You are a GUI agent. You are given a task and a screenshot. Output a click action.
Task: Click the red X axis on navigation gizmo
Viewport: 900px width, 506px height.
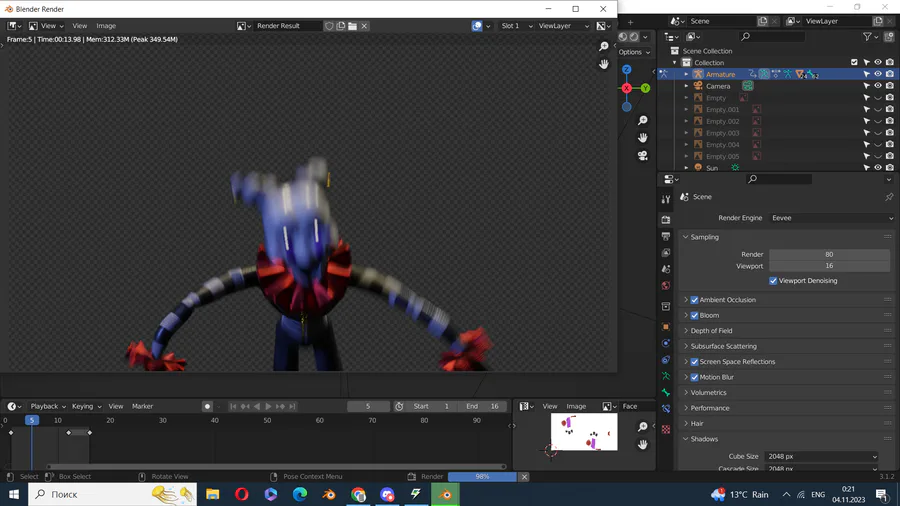626,88
